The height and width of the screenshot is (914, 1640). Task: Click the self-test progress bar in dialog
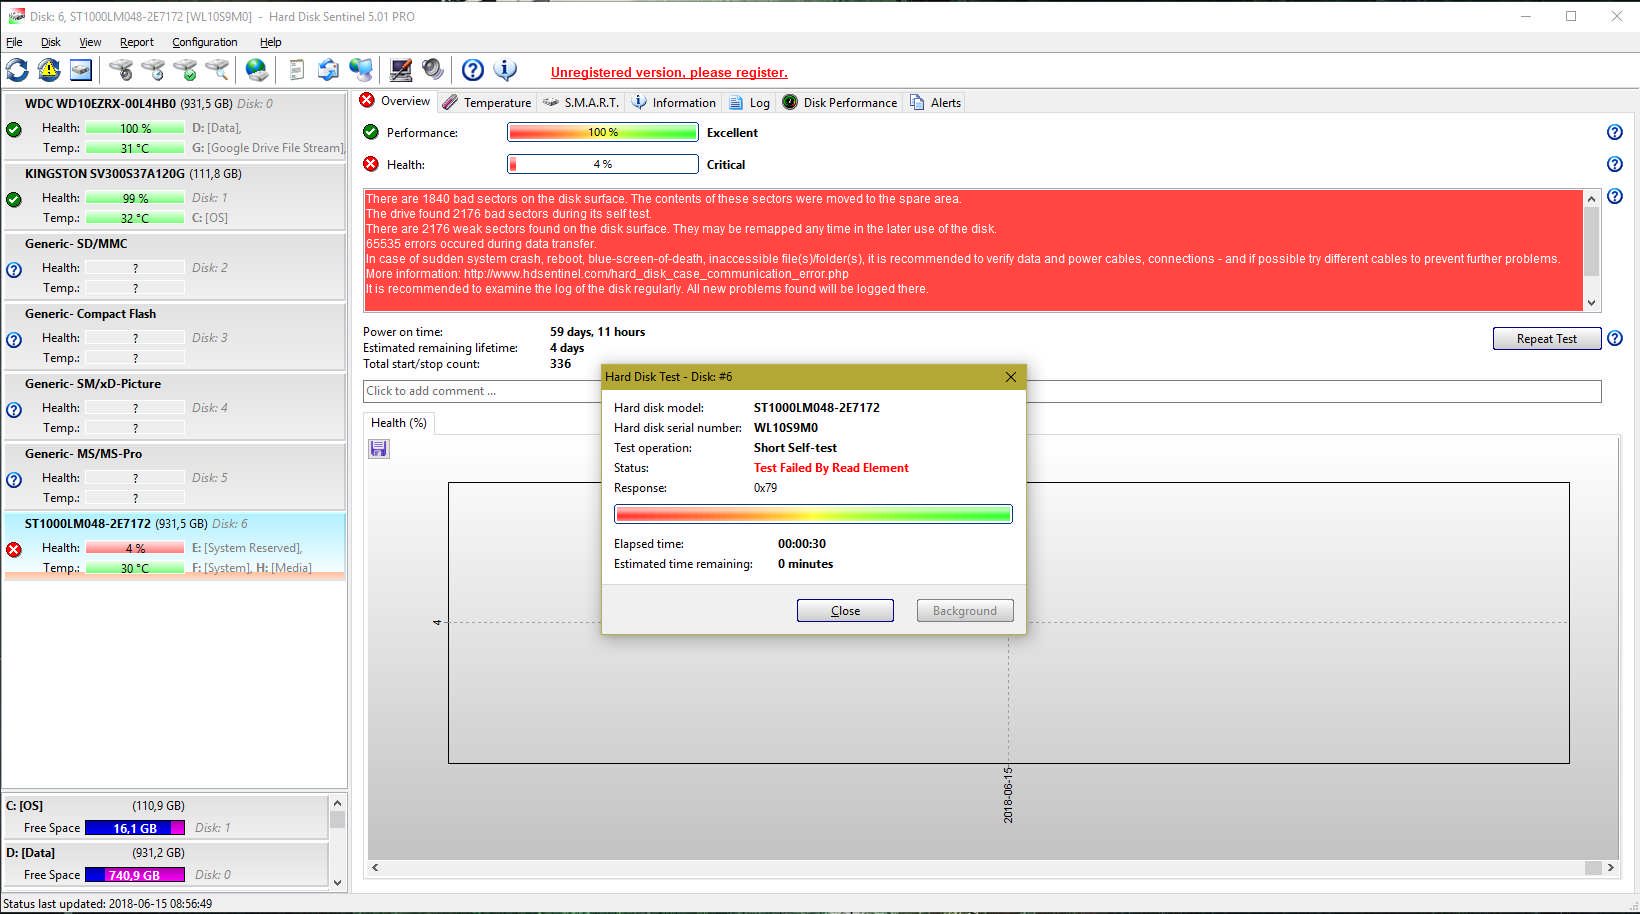(x=813, y=514)
